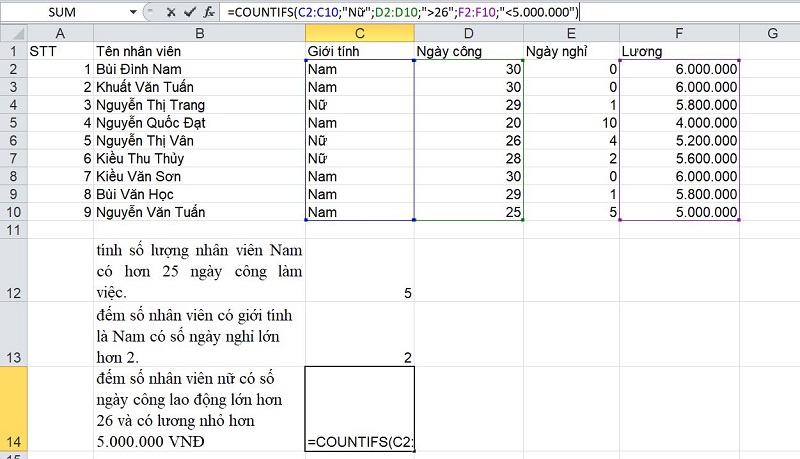Select row 12 header
800x459 pixels.
pyautogui.click(x=13, y=270)
